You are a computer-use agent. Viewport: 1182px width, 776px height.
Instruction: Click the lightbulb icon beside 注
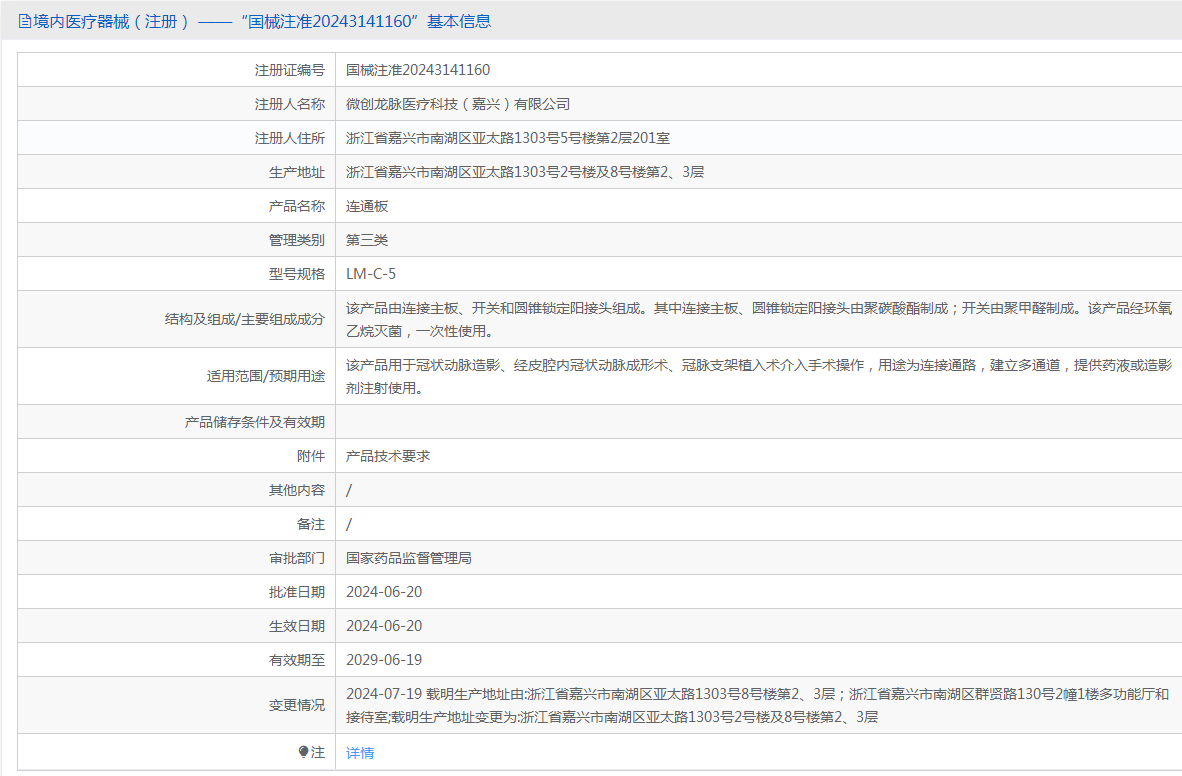pos(304,752)
